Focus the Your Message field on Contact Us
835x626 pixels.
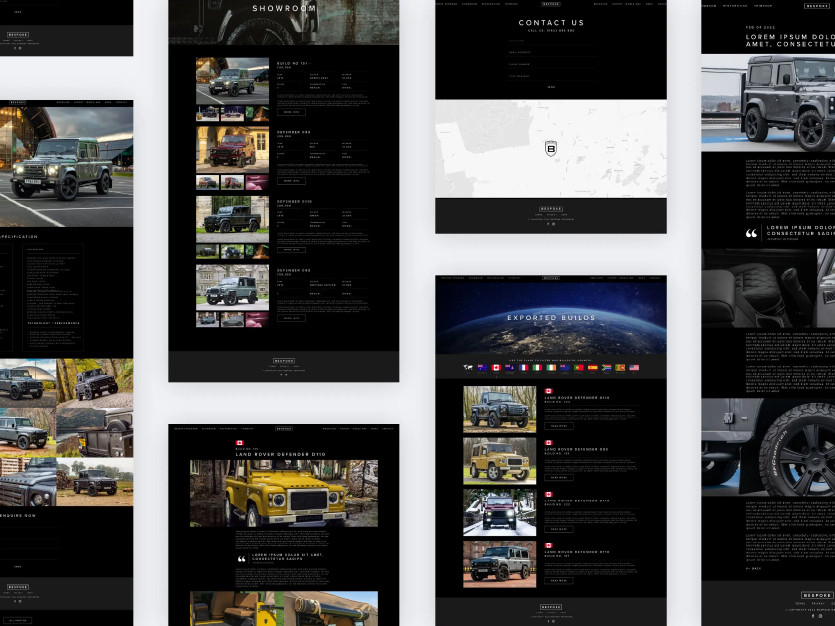point(551,76)
